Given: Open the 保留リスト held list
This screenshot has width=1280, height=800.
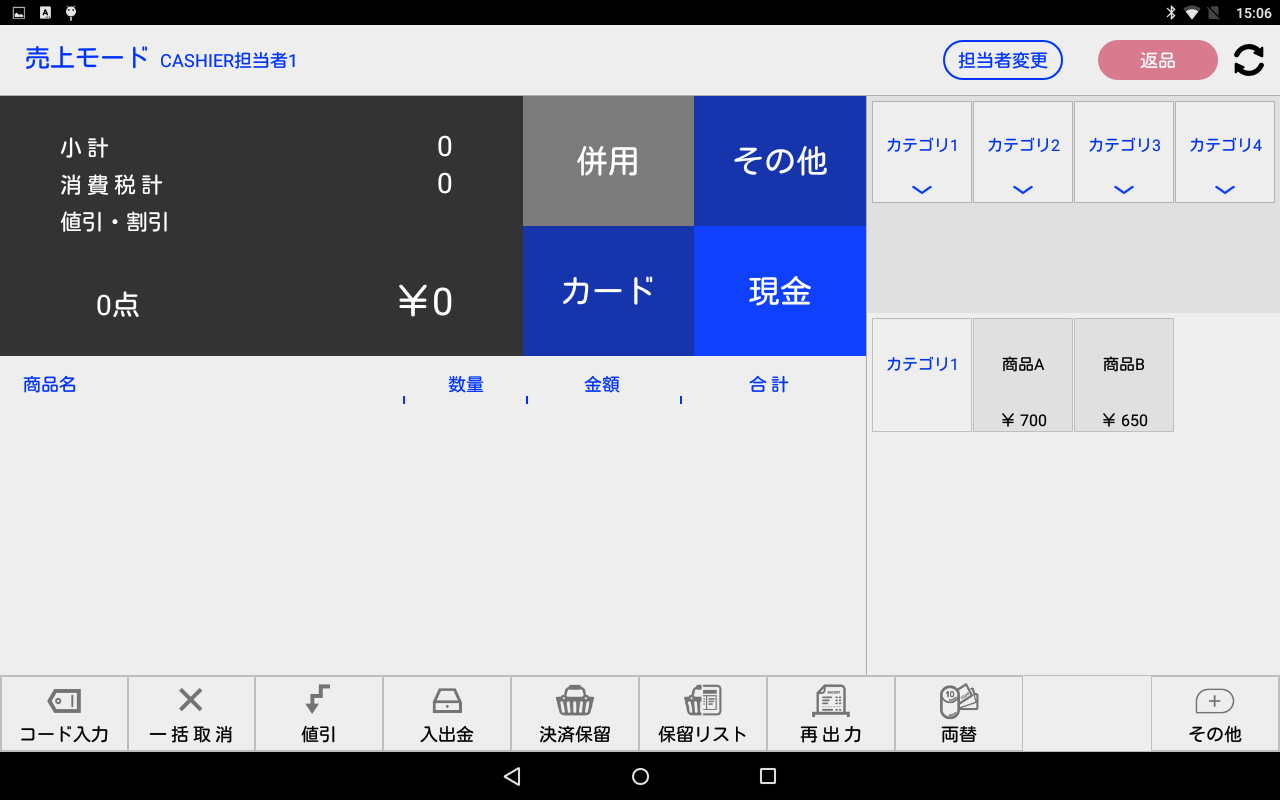Looking at the screenshot, I should 703,714.
